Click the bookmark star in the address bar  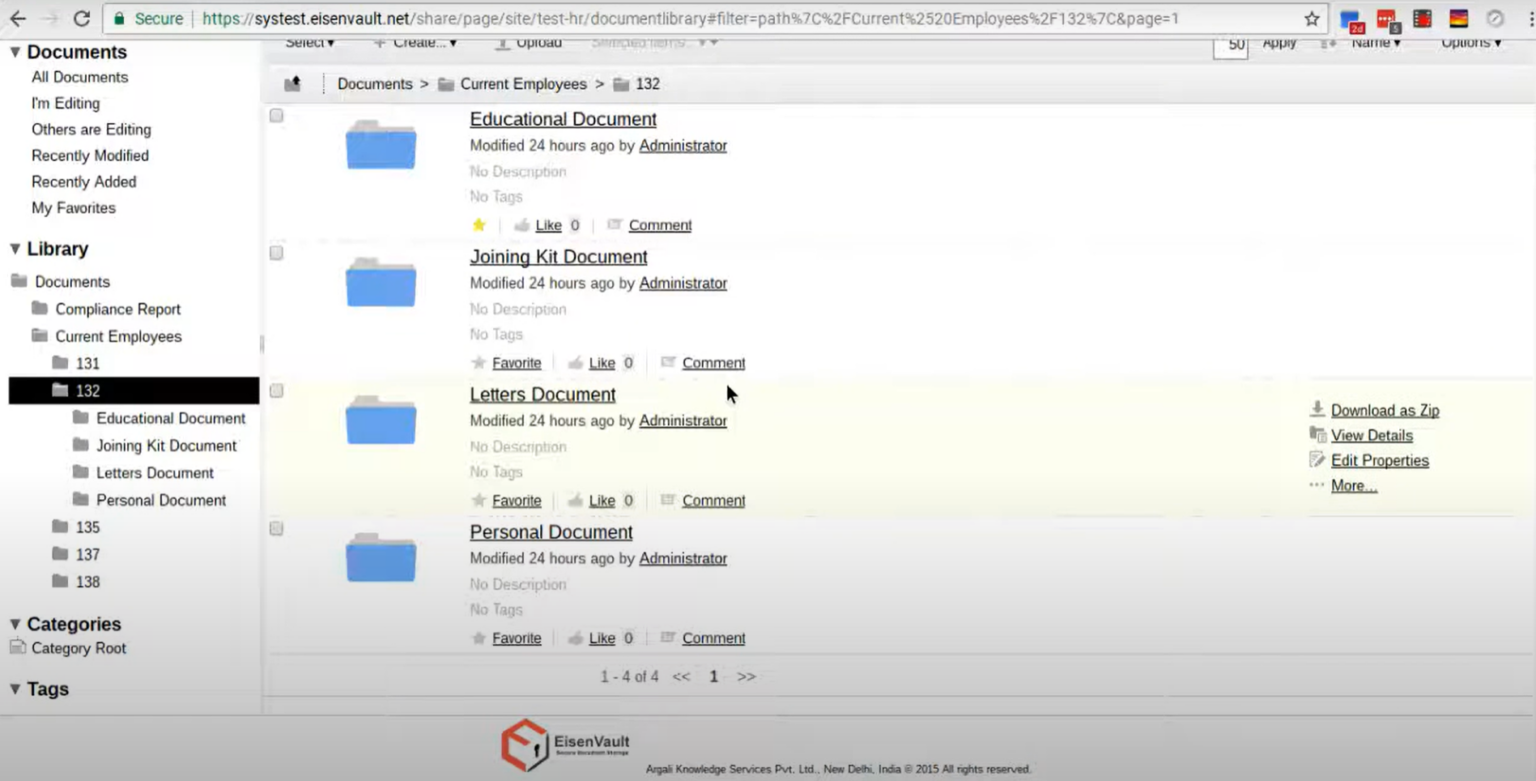pos(1310,18)
